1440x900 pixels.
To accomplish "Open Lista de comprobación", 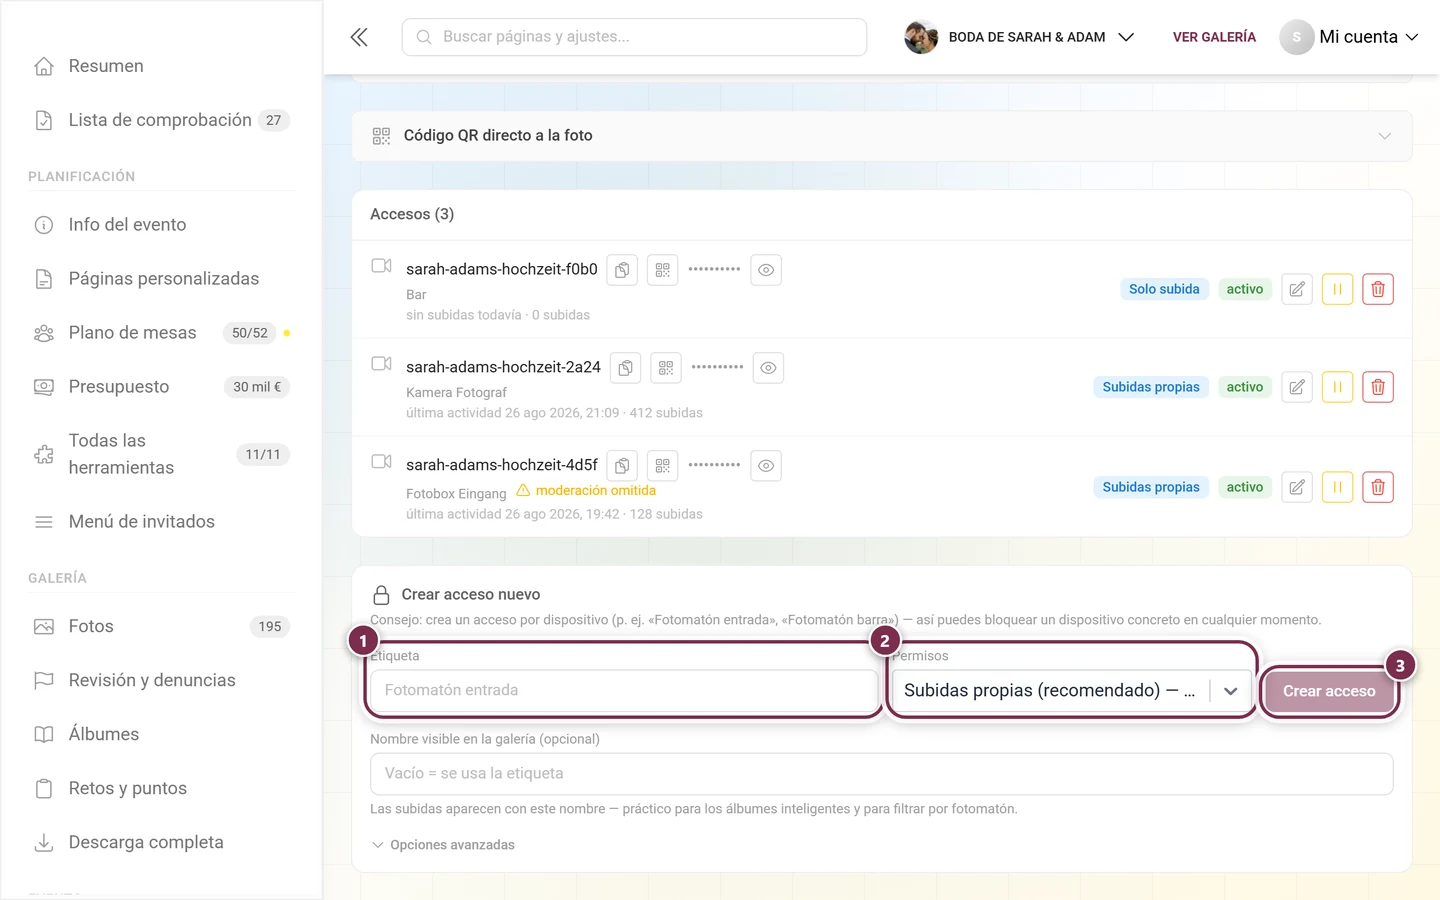I will click(161, 120).
